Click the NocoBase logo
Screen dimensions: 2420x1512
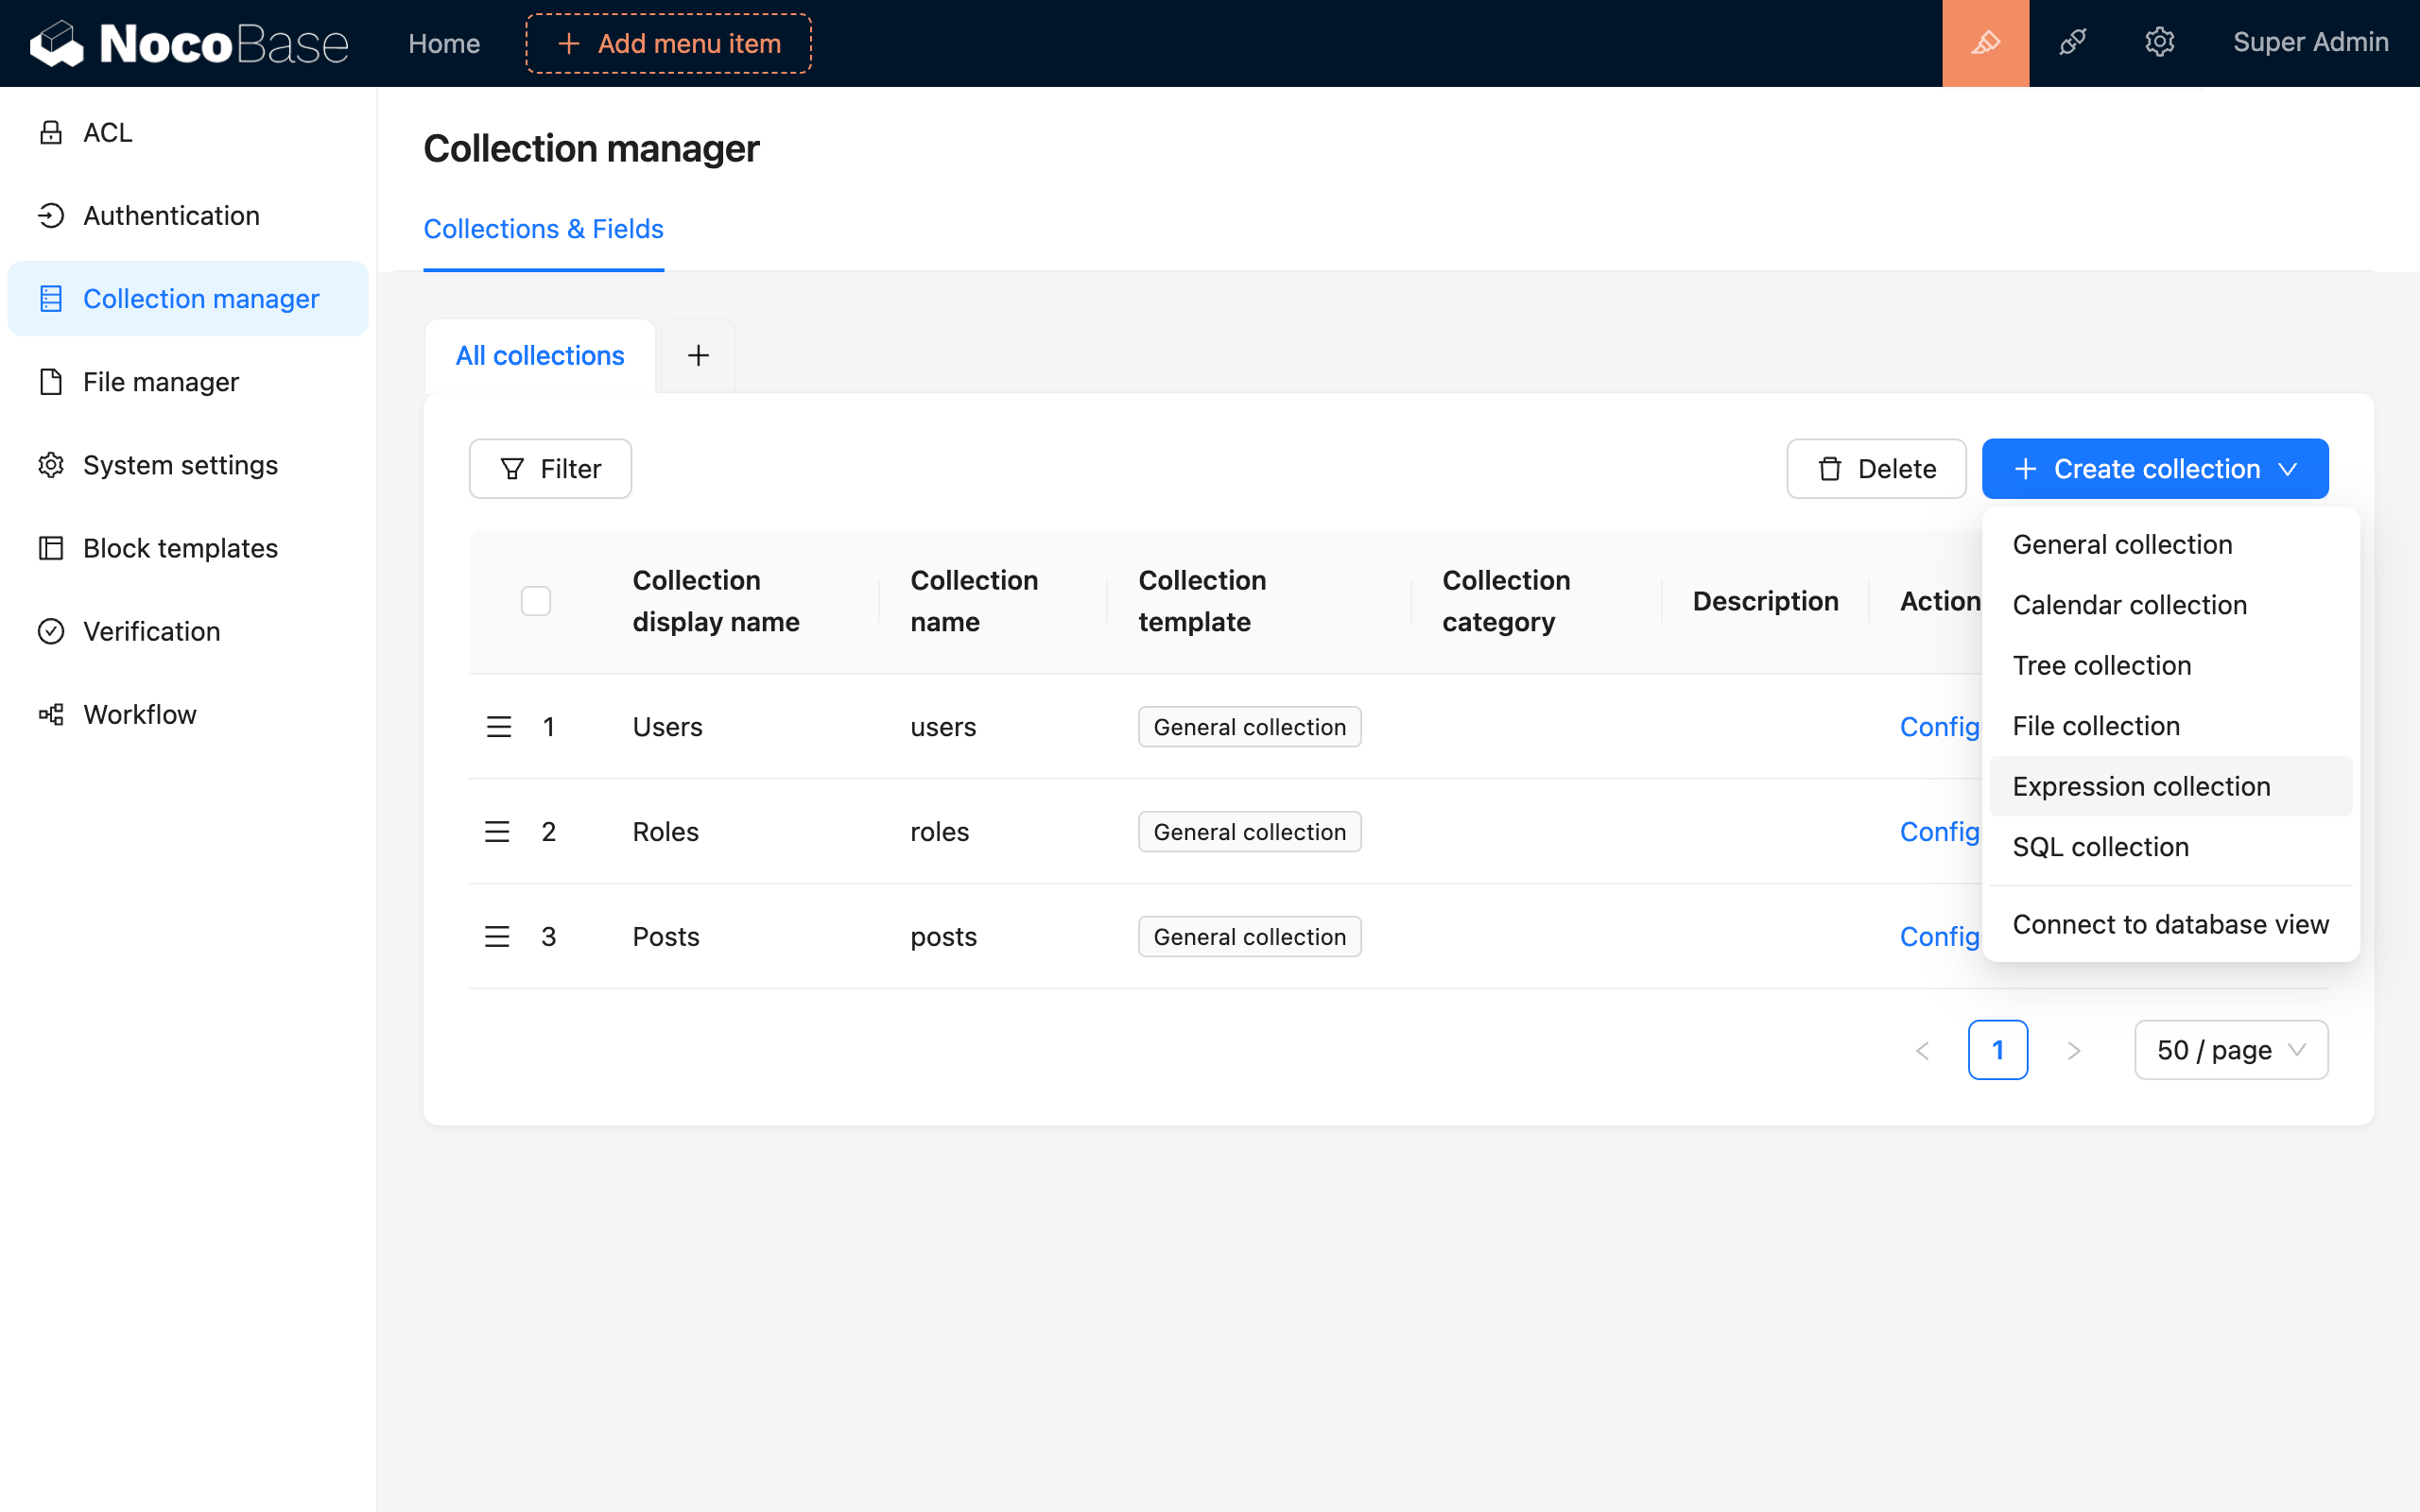tap(190, 43)
